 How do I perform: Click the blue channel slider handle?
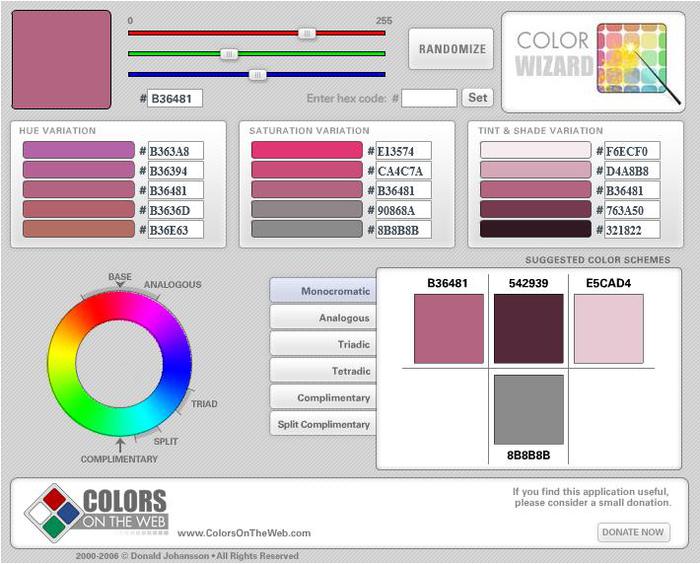click(x=258, y=74)
